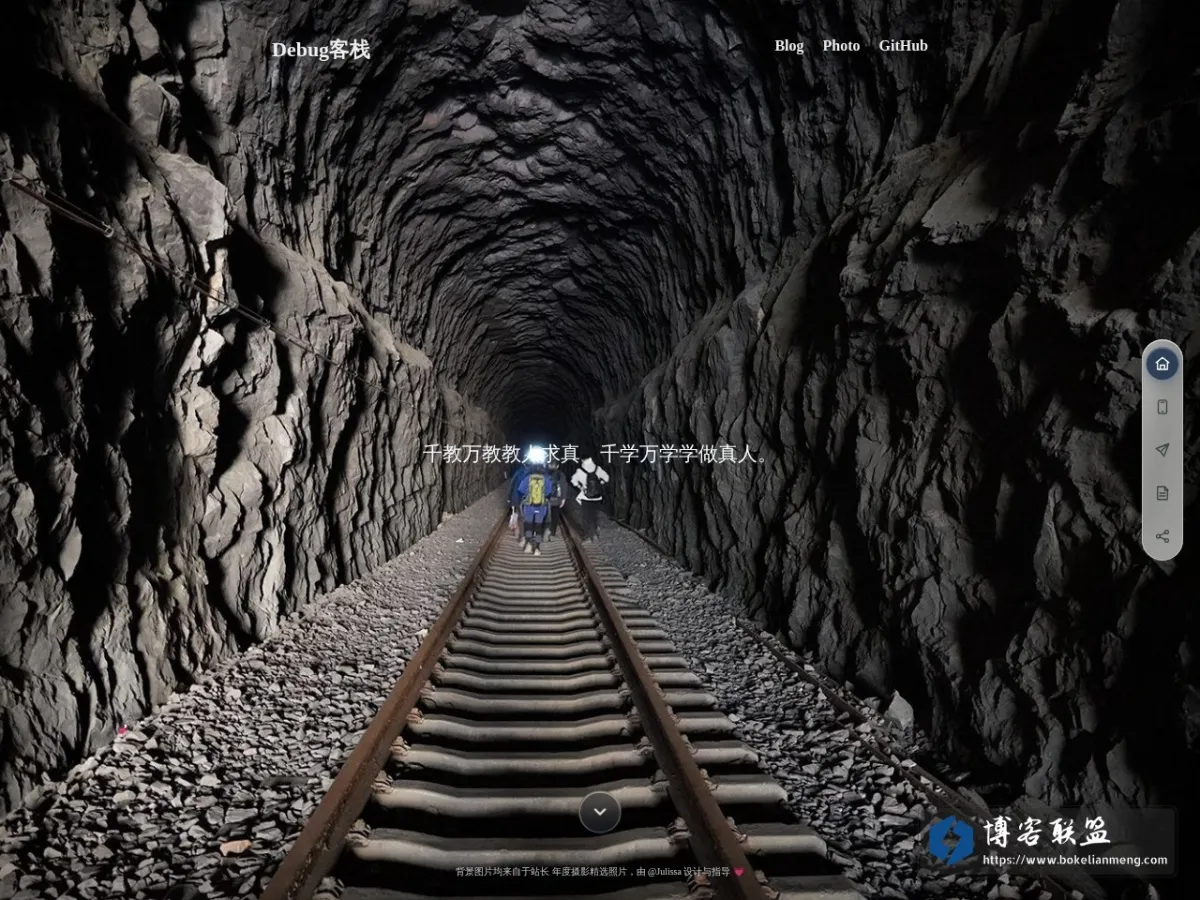The width and height of the screenshot is (1200, 900).
Task: Click the scroll-down chevron button
Action: pyautogui.click(x=600, y=812)
